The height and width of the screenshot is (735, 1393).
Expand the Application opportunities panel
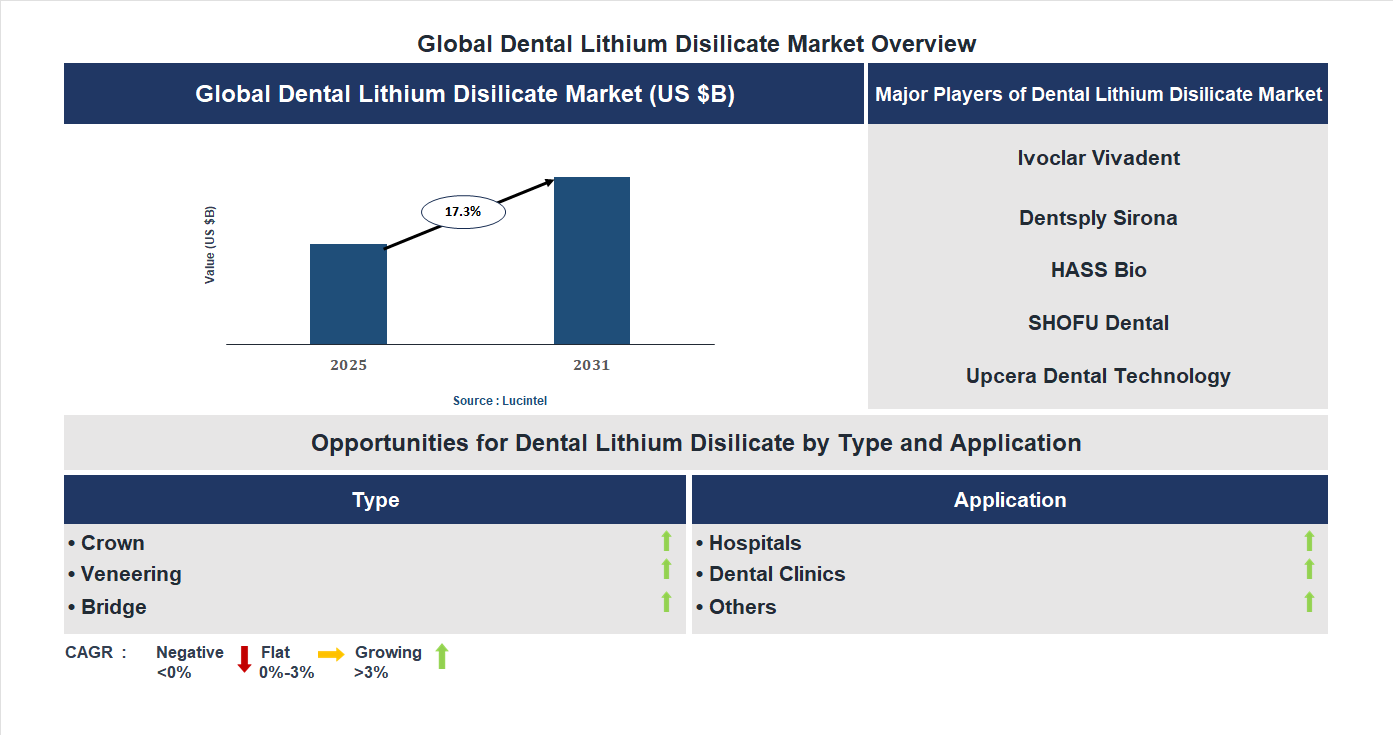tap(1010, 499)
